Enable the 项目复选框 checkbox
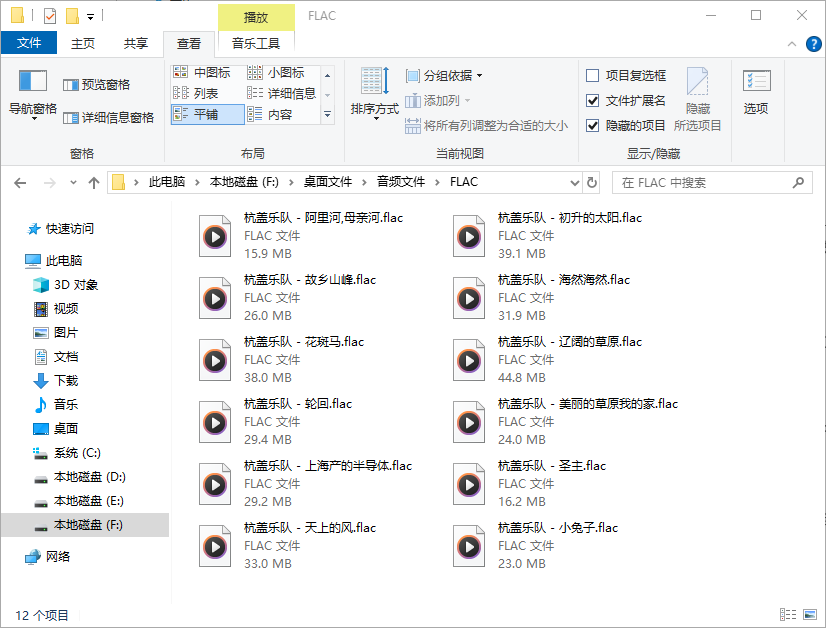Viewport: 826px width, 628px height. click(x=592, y=75)
